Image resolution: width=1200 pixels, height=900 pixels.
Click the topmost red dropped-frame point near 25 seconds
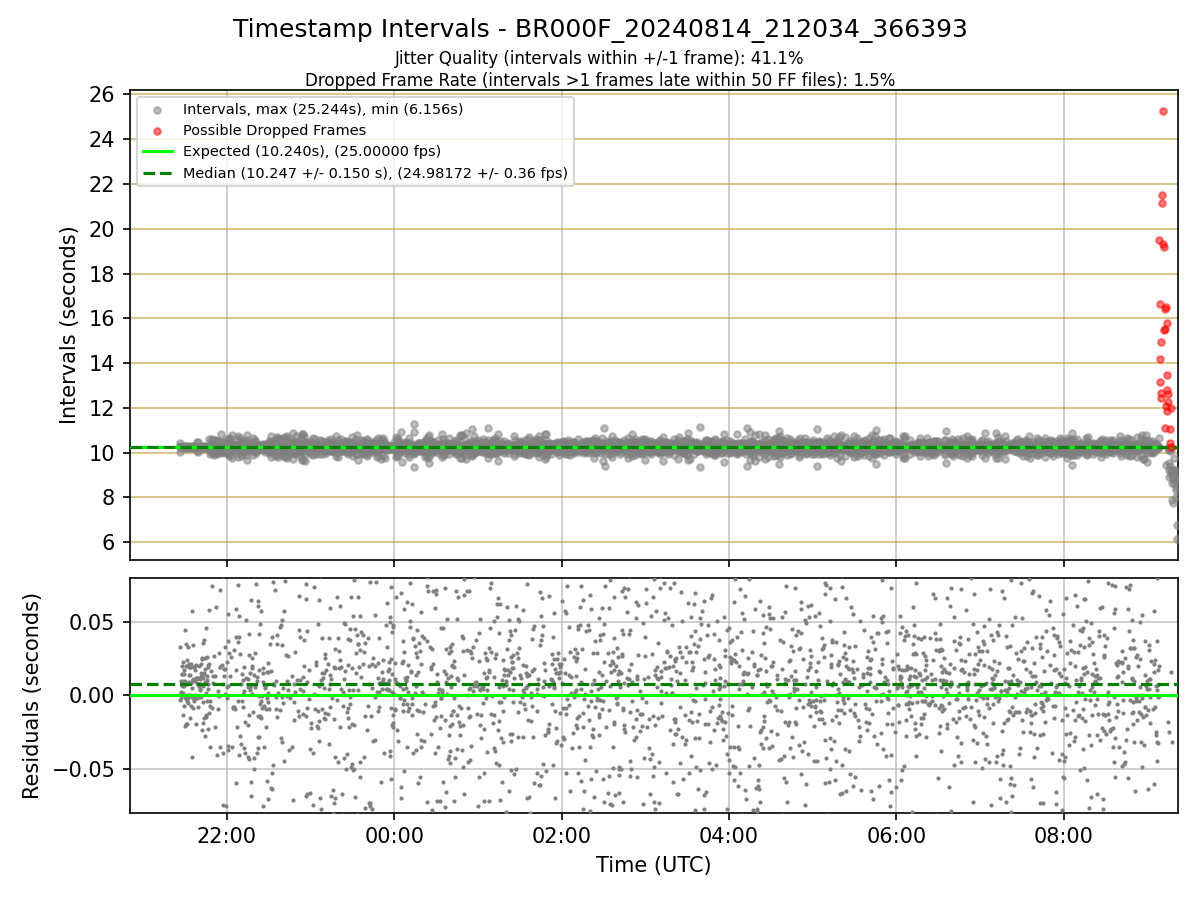click(1163, 111)
